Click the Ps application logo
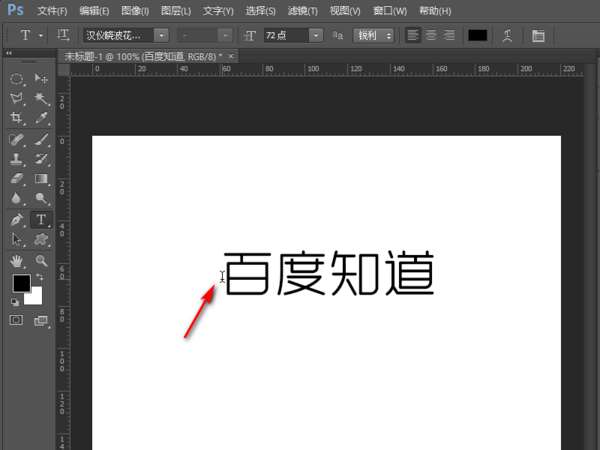This screenshot has height=450, width=600. pyautogui.click(x=15, y=9)
